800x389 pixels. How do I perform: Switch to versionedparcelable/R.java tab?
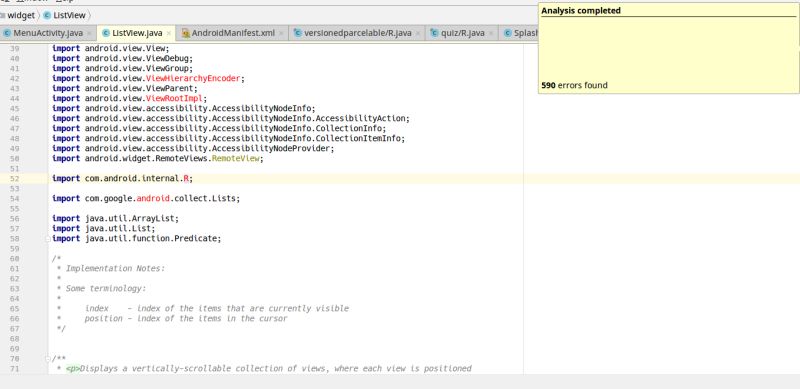click(x=358, y=33)
